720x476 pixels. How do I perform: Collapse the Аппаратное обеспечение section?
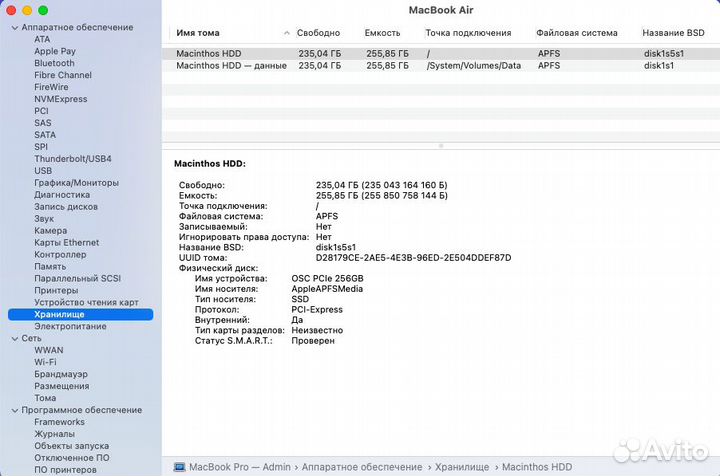click(13, 27)
